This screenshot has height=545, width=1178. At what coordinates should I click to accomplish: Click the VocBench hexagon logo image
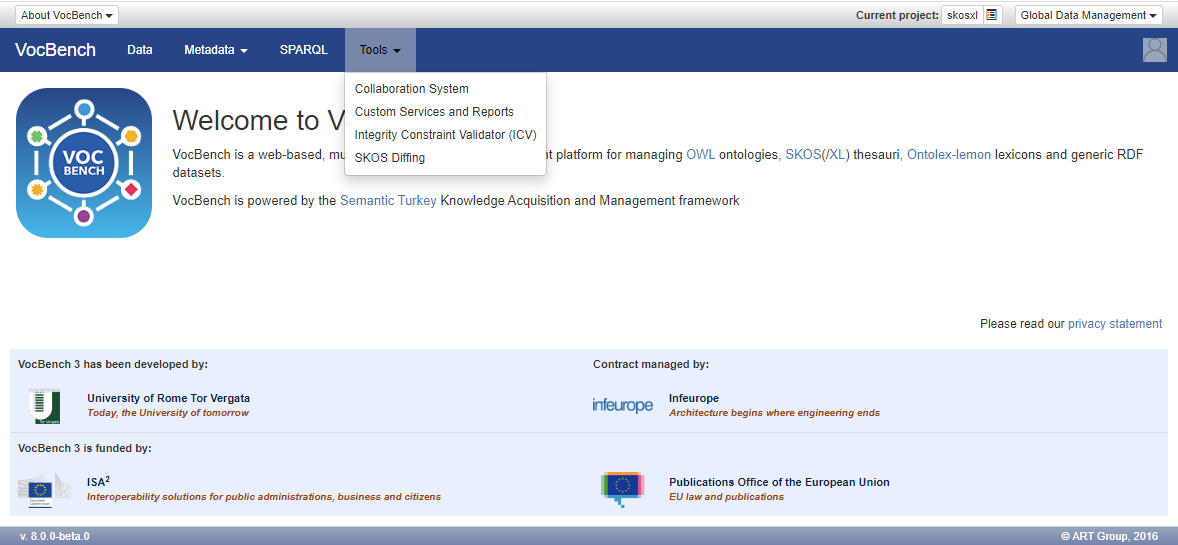[x=83, y=163]
